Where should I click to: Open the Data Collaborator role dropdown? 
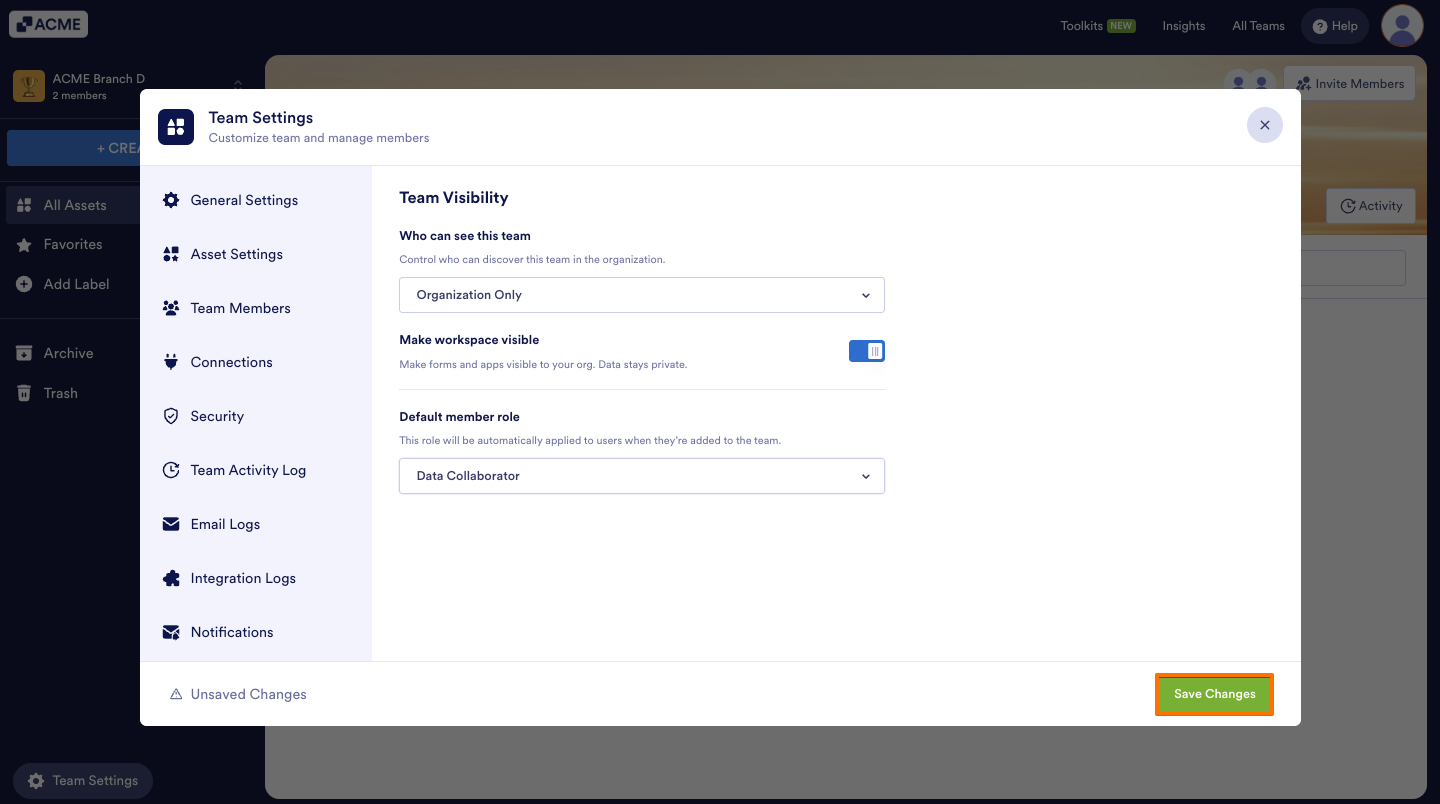642,476
